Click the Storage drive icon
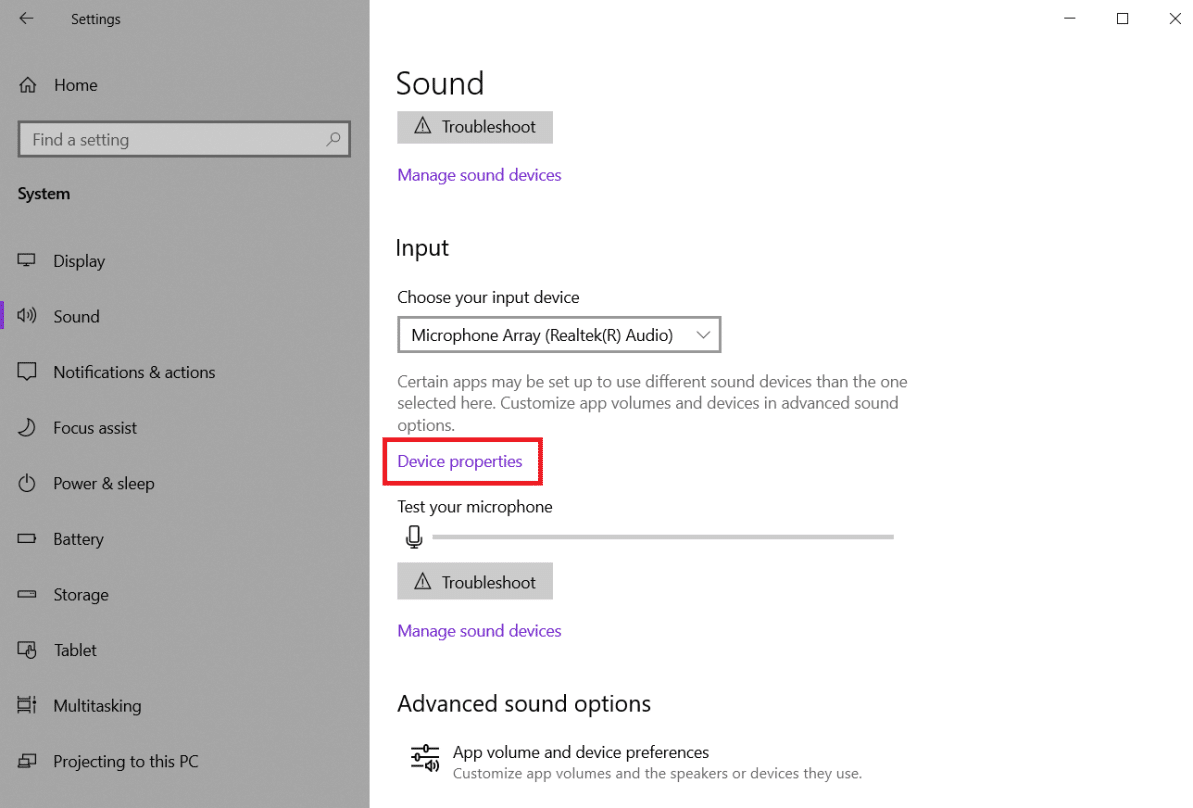 click(x=27, y=595)
